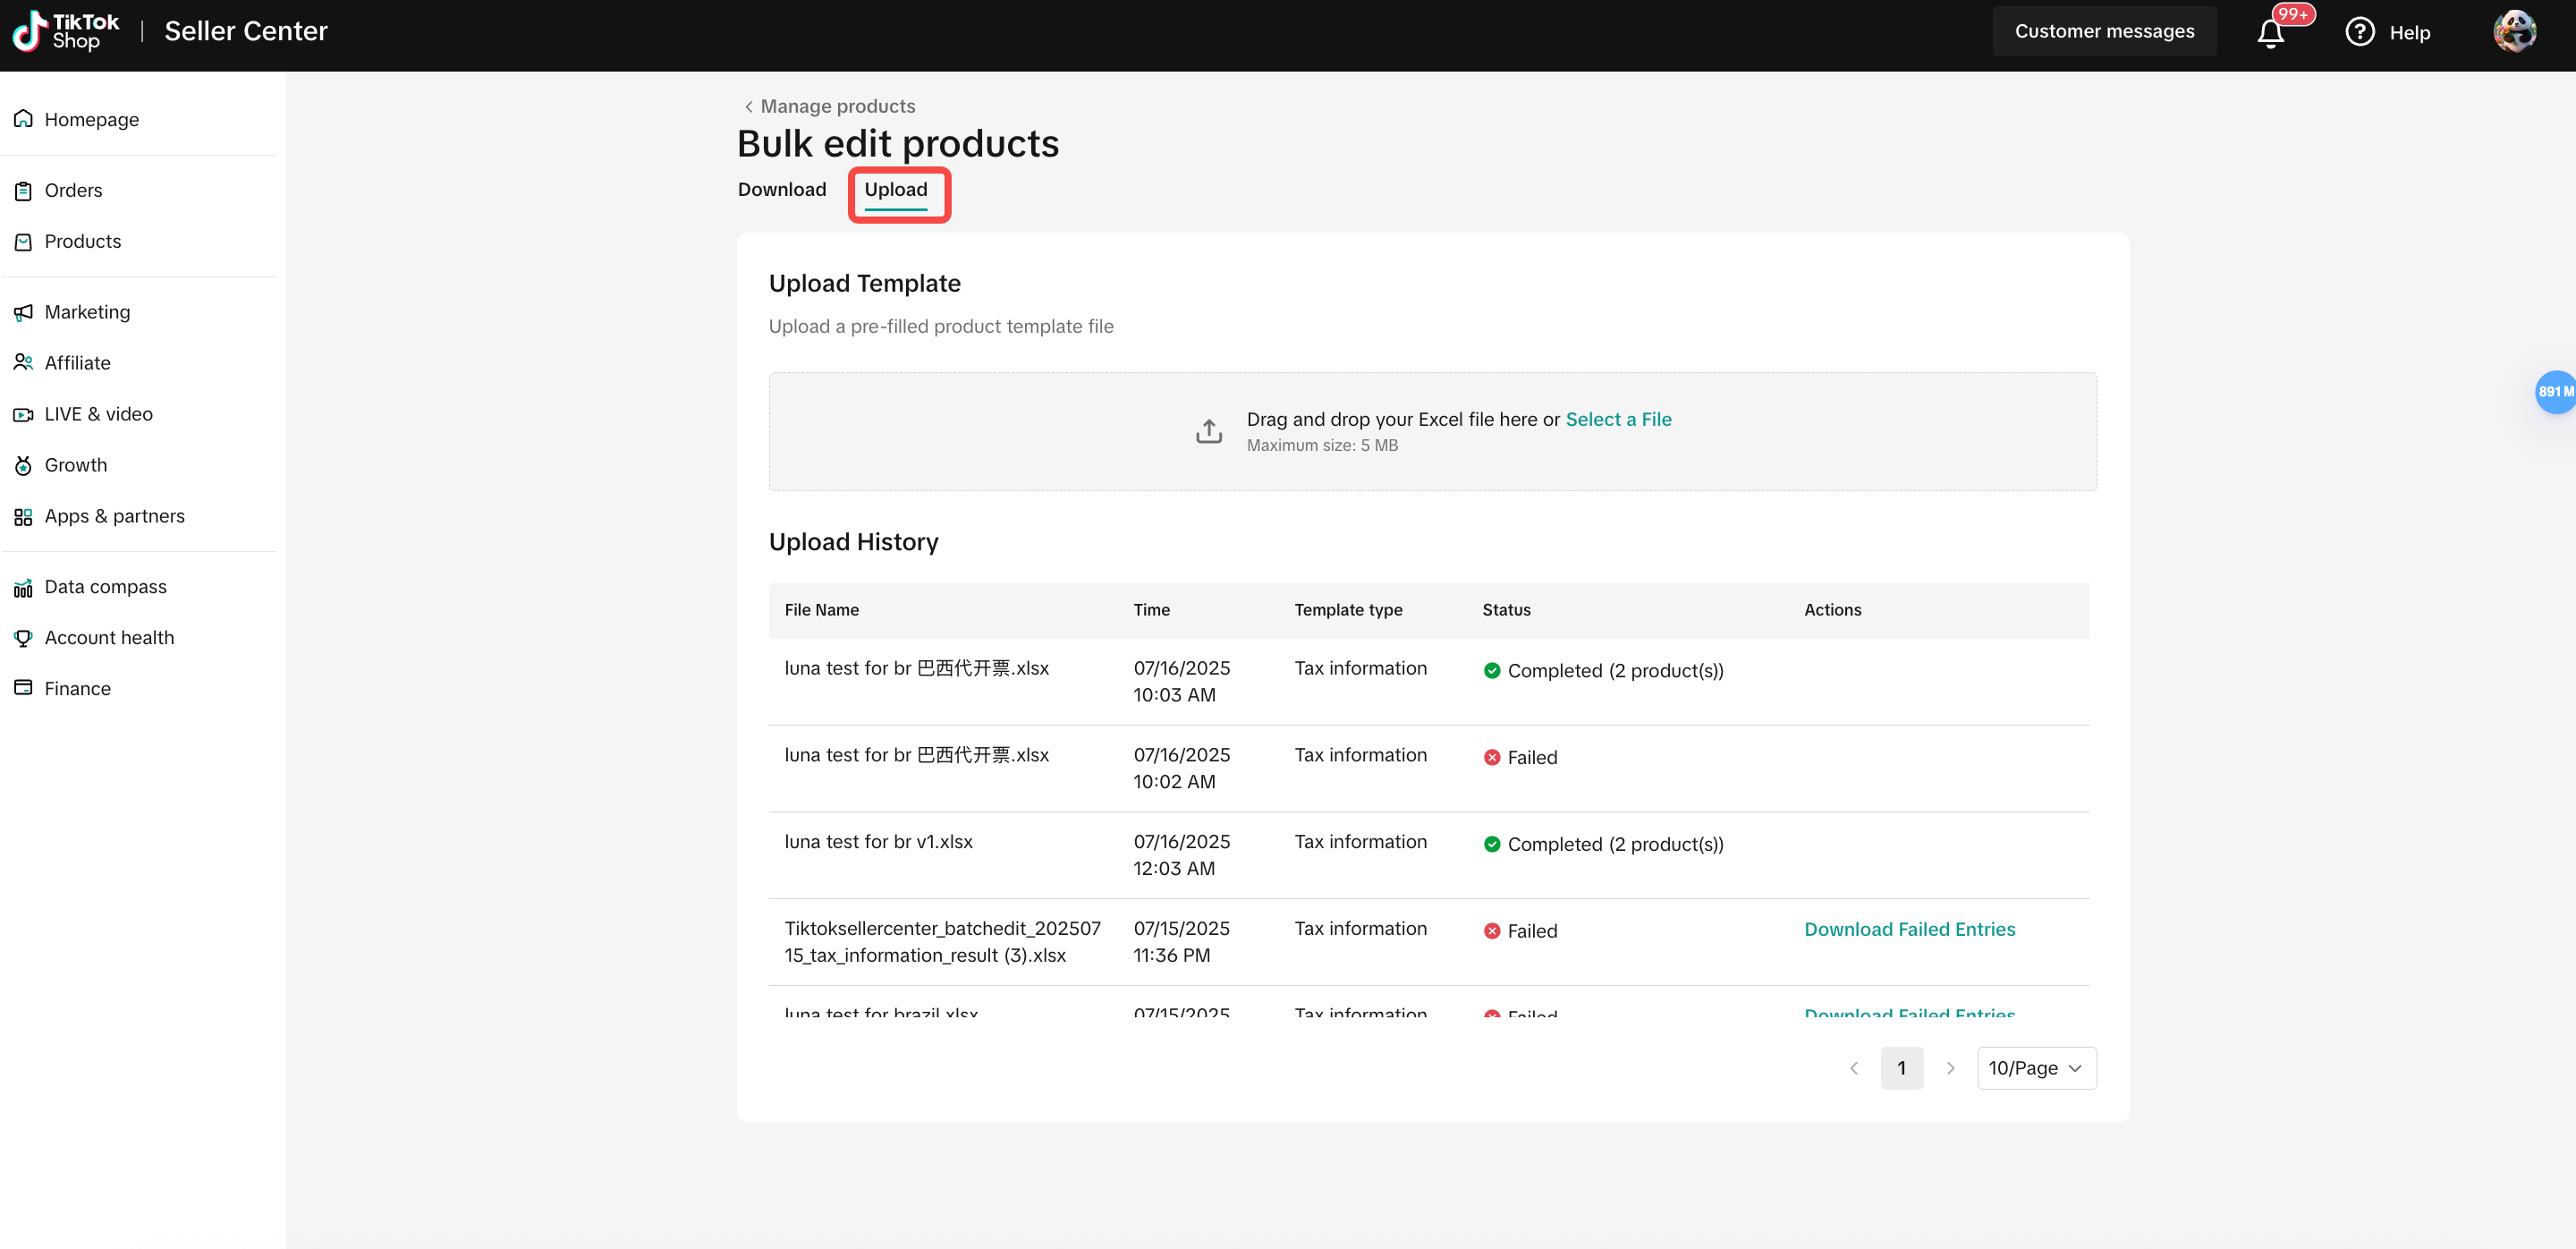Click the Affiliate people icon
2576x1249 pixels.
(23, 363)
